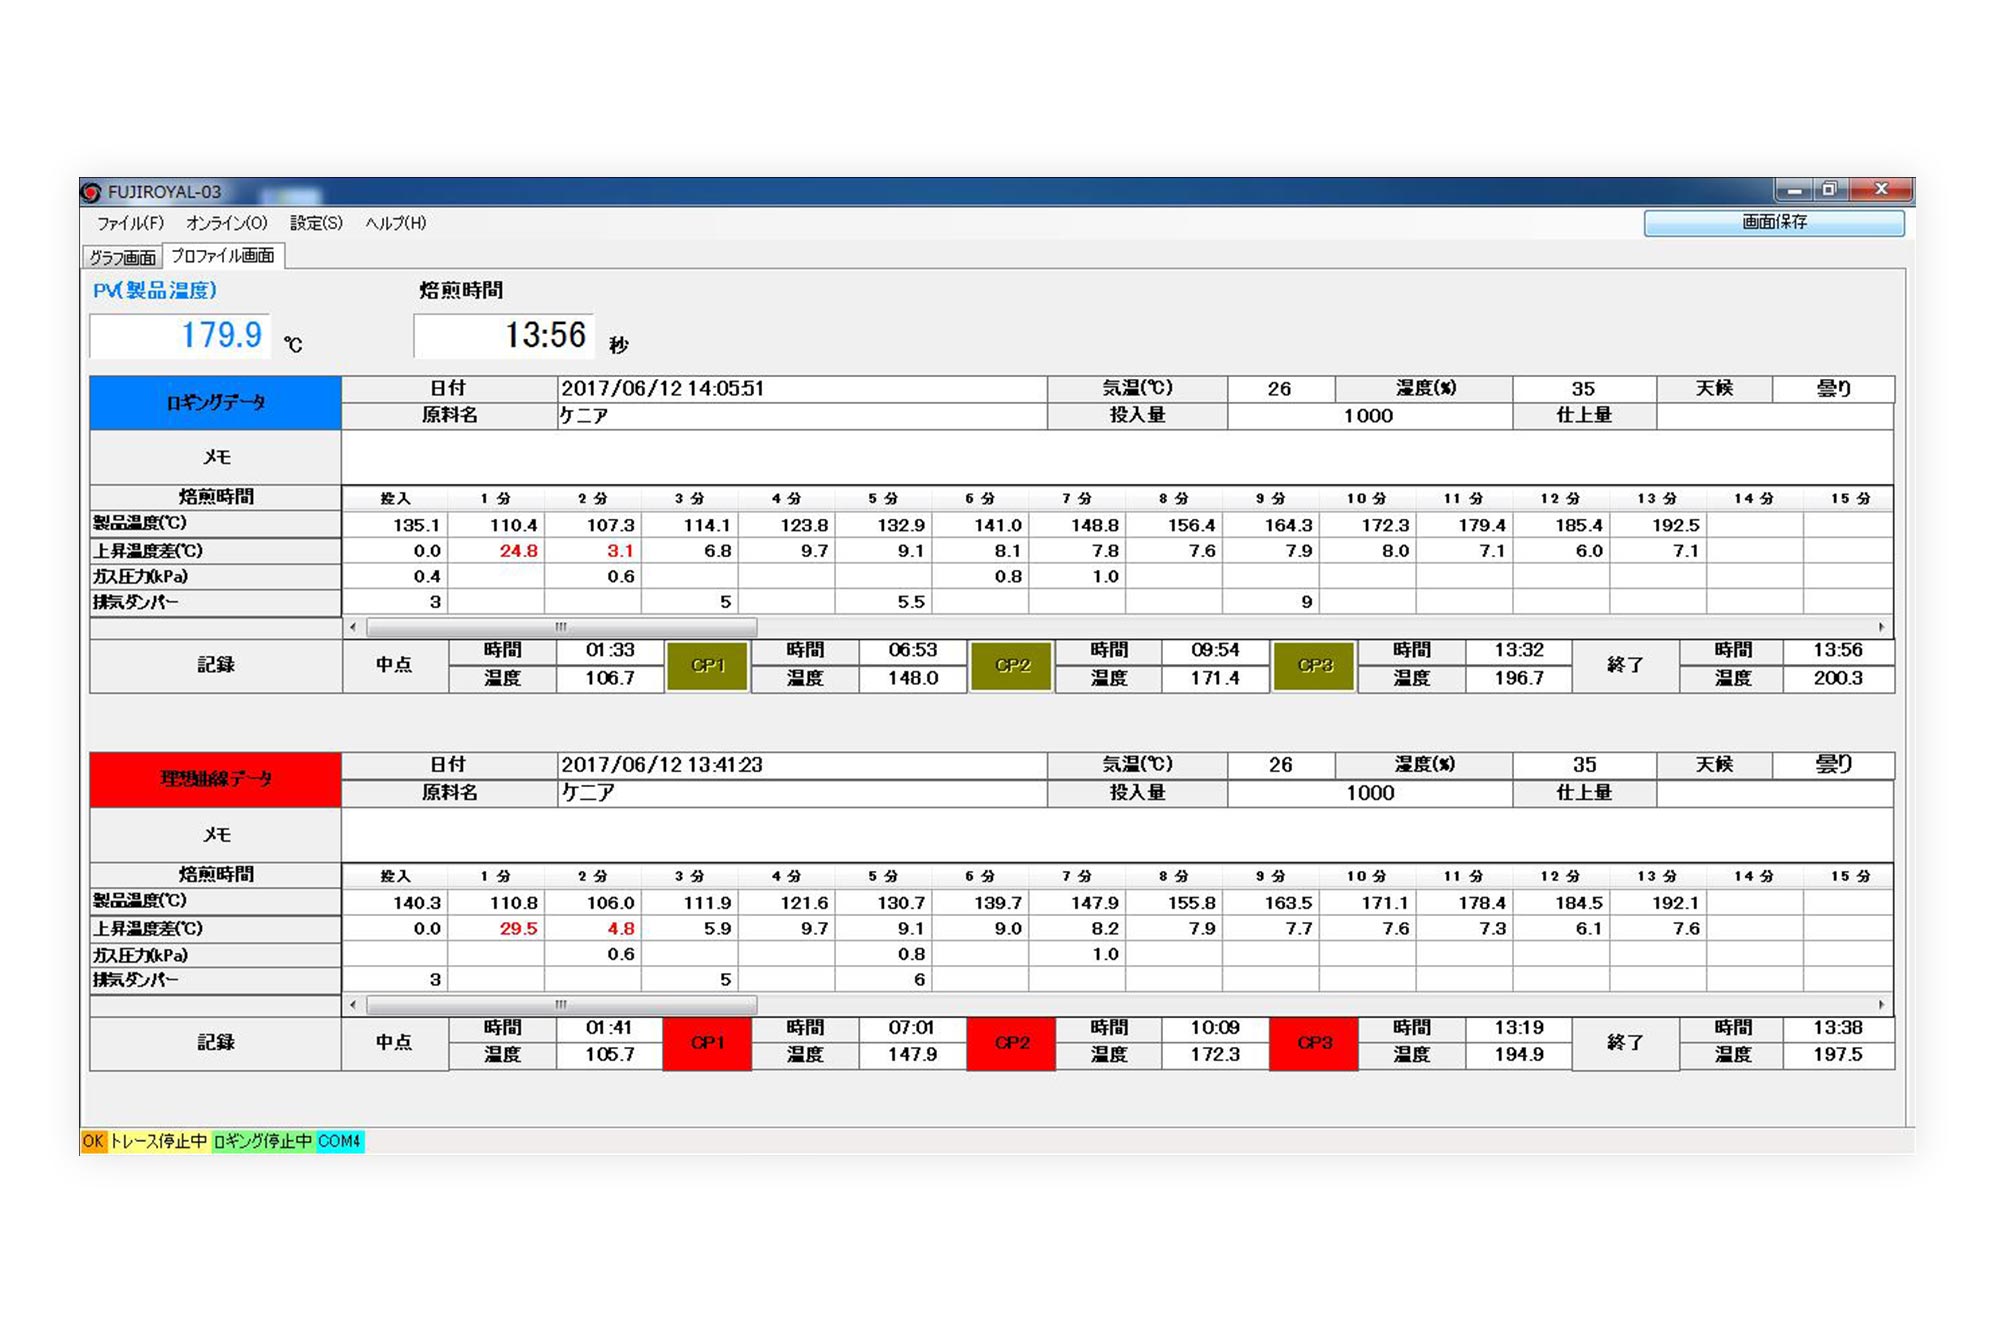Screen dimensions: 2000x1334
Task: Click the OK status indicator in status bar
Action: tap(93, 1141)
